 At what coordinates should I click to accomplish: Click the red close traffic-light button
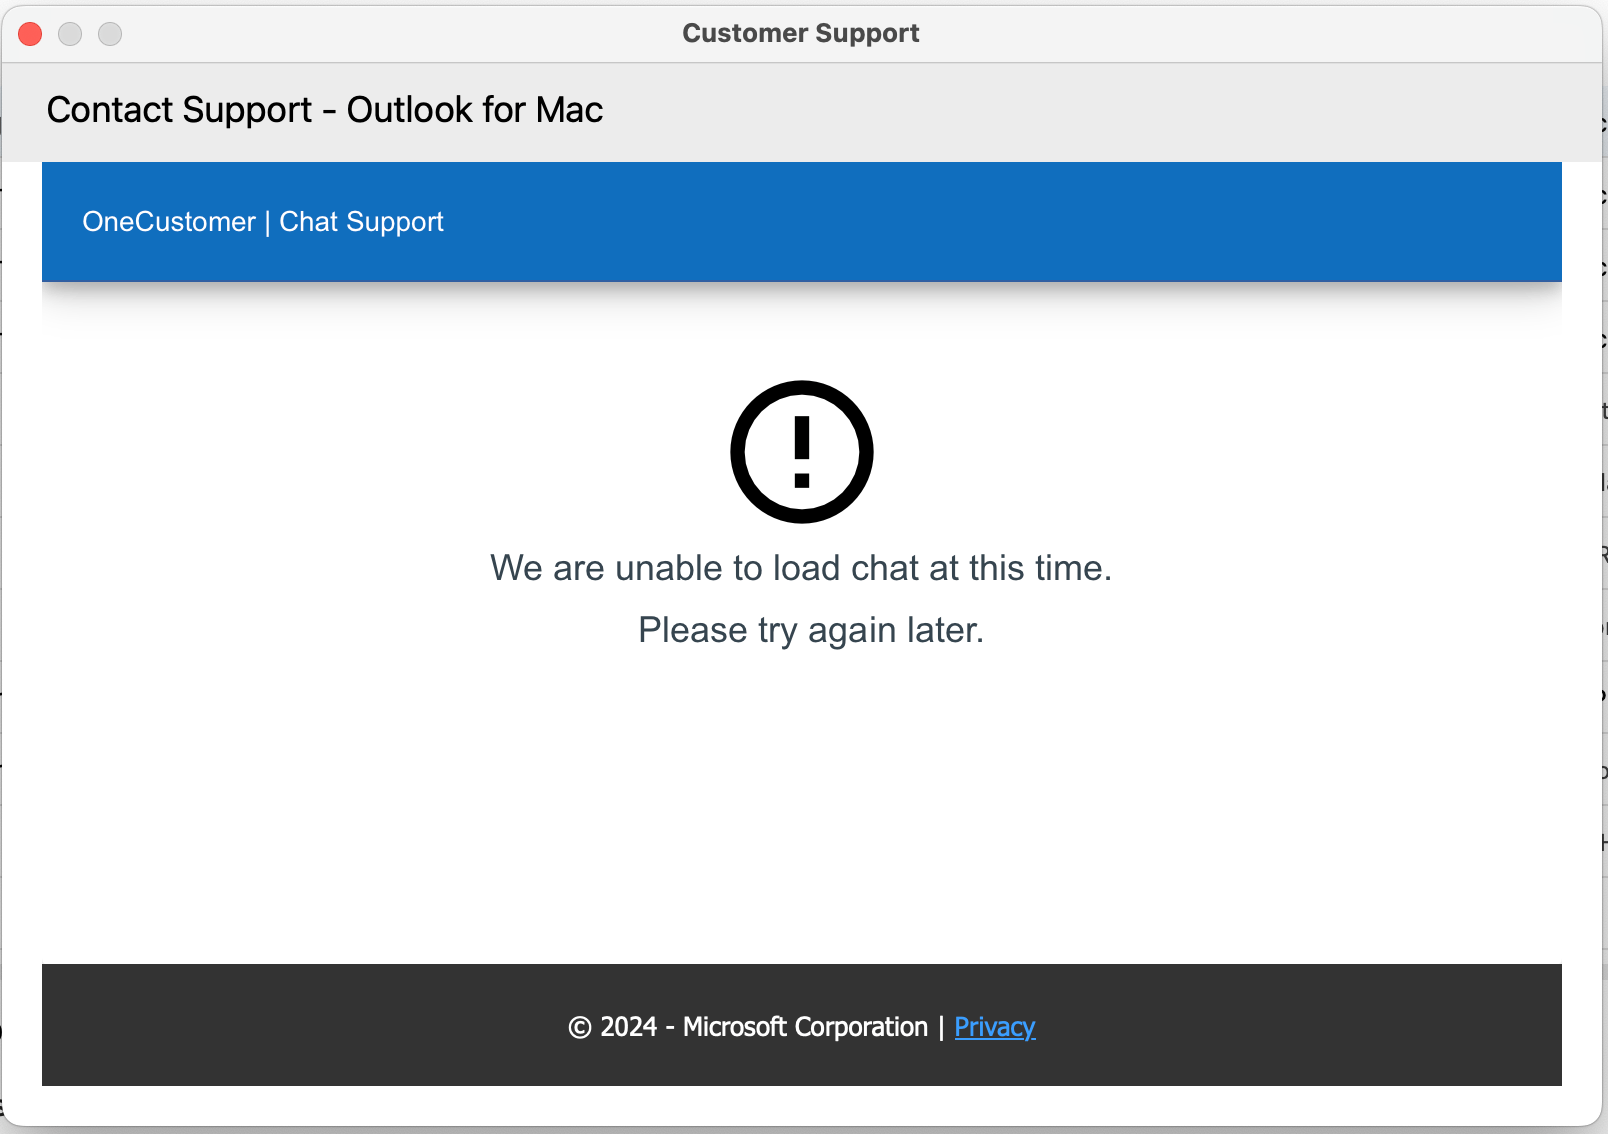coord(30,33)
